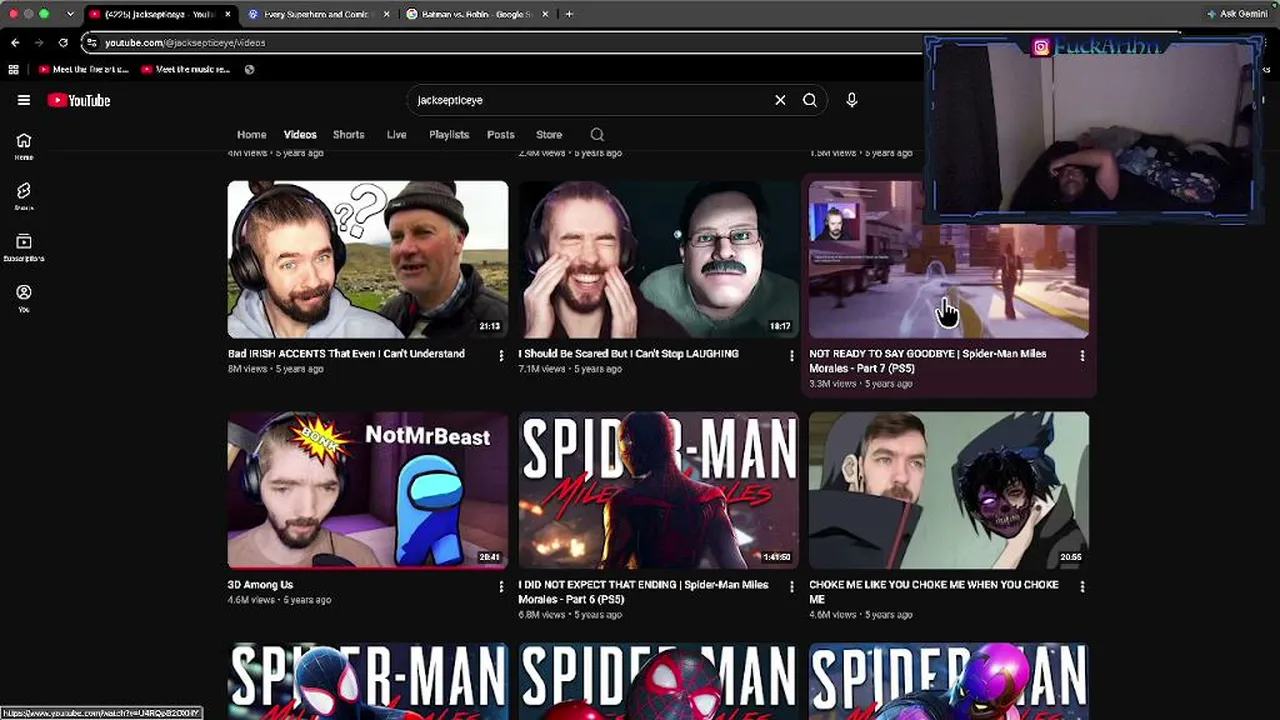Go to Home in the left sidebar
This screenshot has height=720, width=1280.
24,146
